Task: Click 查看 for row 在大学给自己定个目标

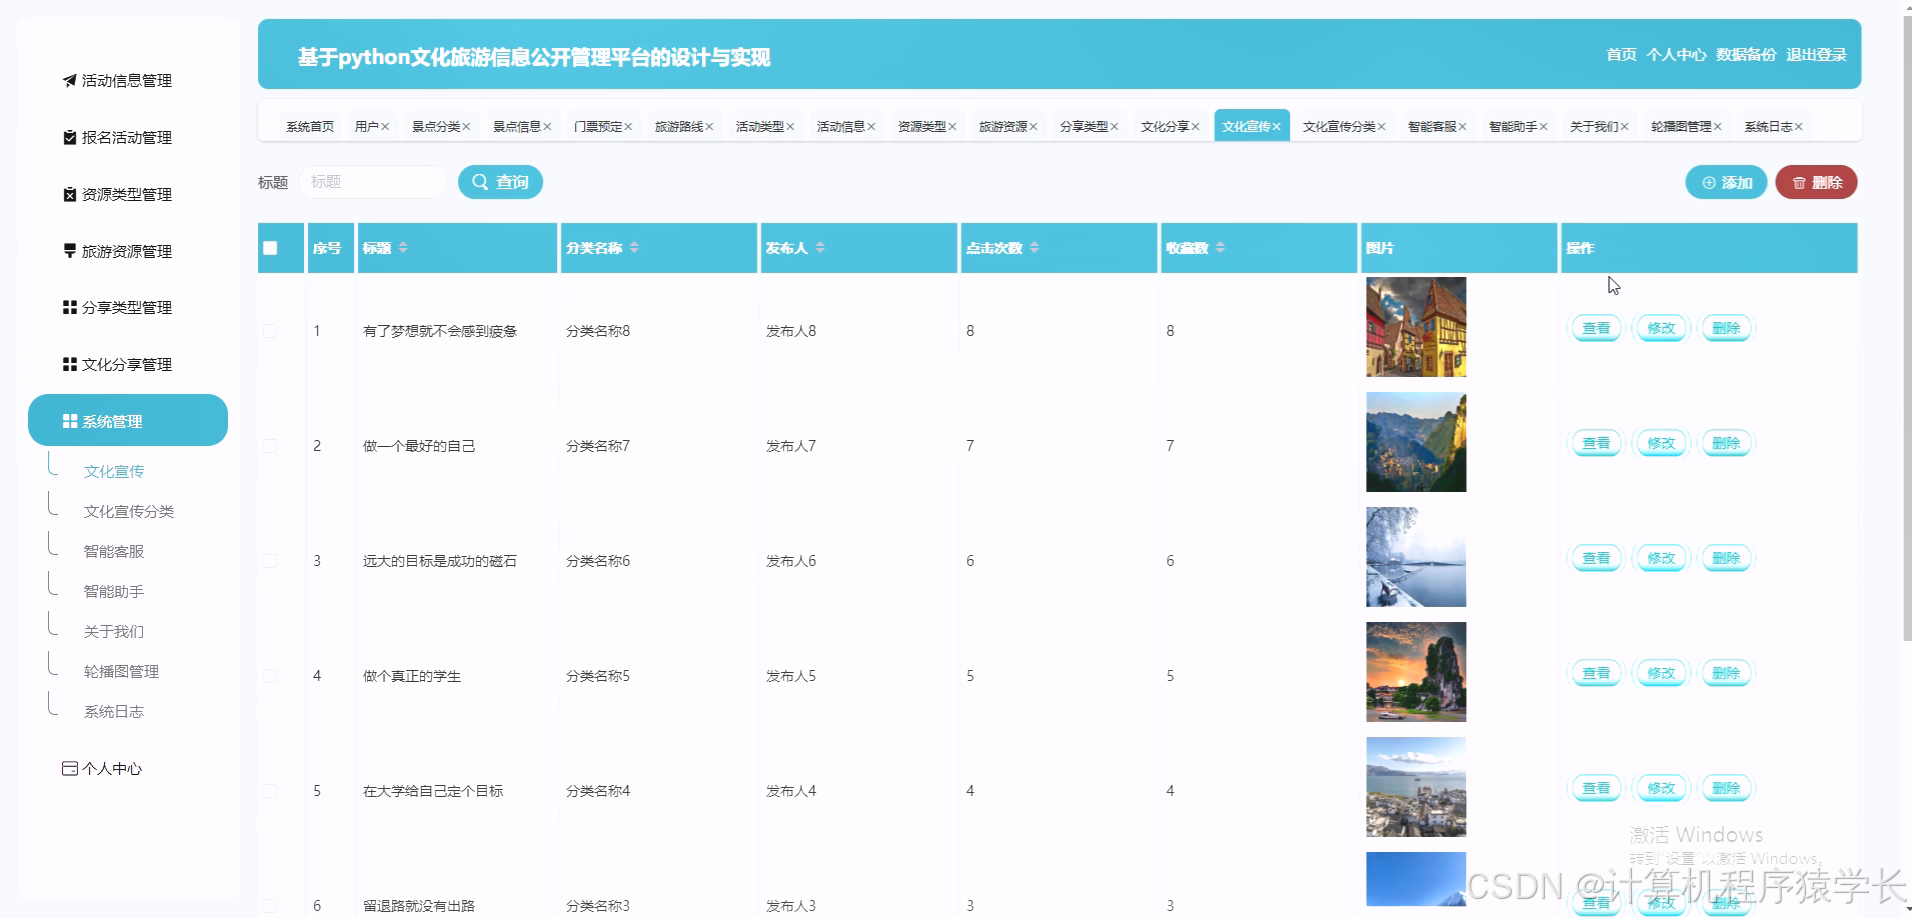Action: 1596,788
